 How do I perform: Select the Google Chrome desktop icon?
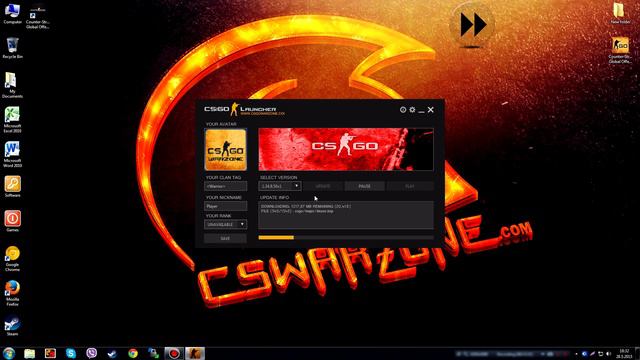pyautogui.click(x=12, y=259)
